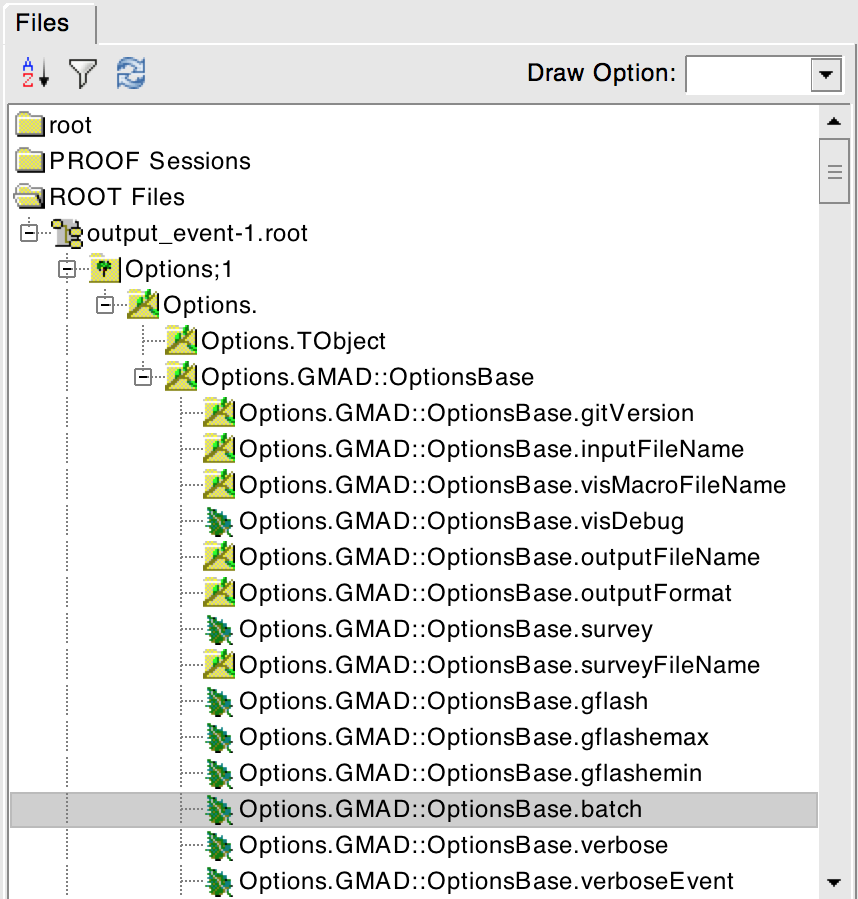
Task: Click the verbose leaf icon
Action: (x=219, y=846)
